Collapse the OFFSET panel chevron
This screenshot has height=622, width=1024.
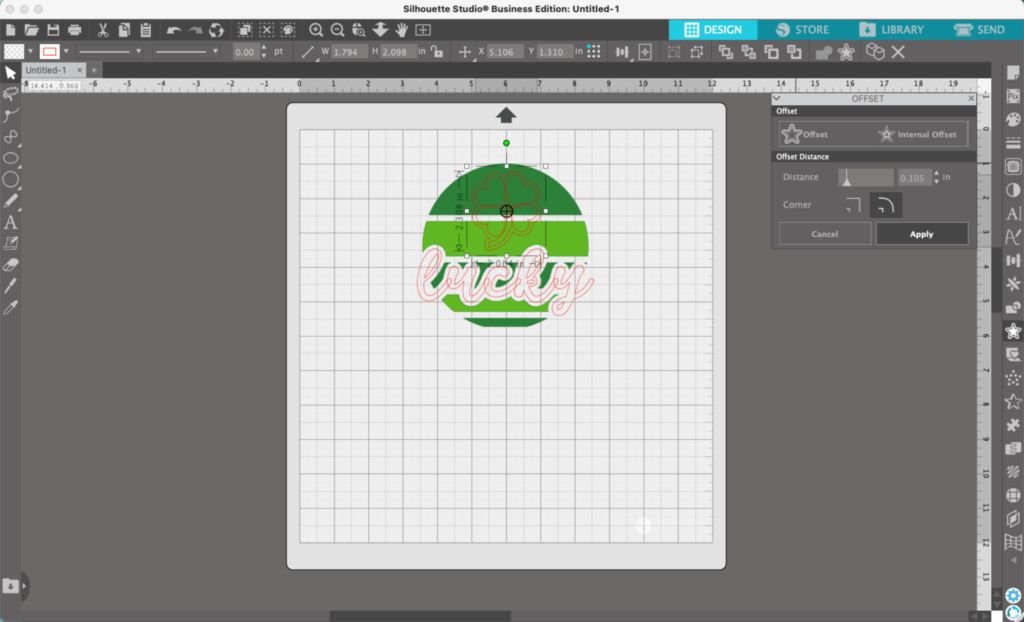[776, 99]
